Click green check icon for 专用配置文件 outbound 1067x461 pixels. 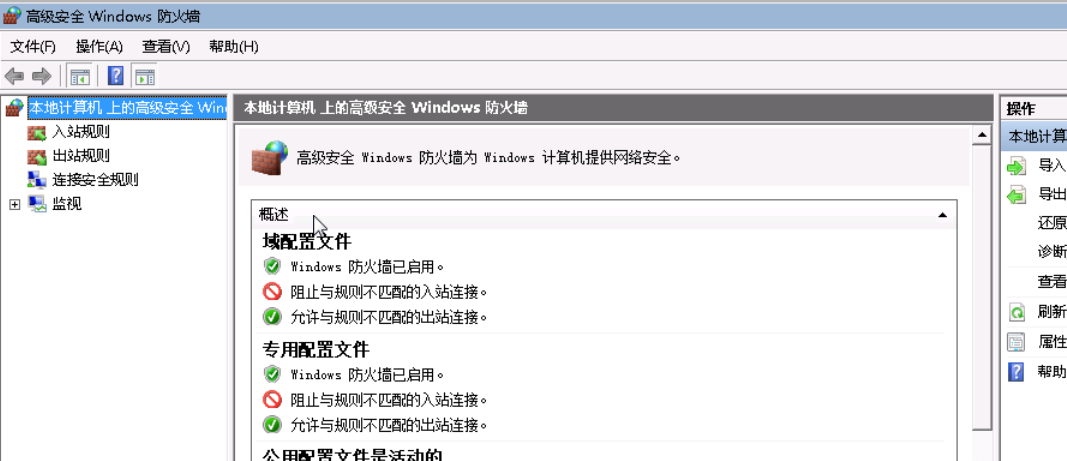pyautogui.click(x=272, y=425)
